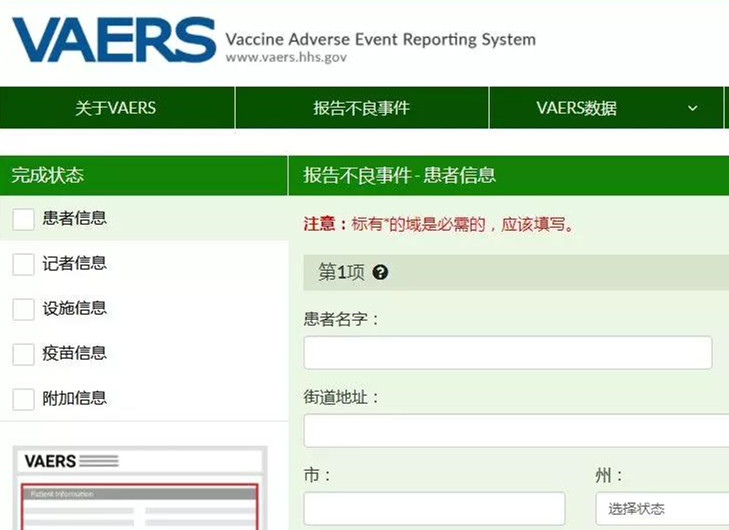Click the 设施信息 label in the sidebar
729x530 pixels.
(x=75, y=308)
